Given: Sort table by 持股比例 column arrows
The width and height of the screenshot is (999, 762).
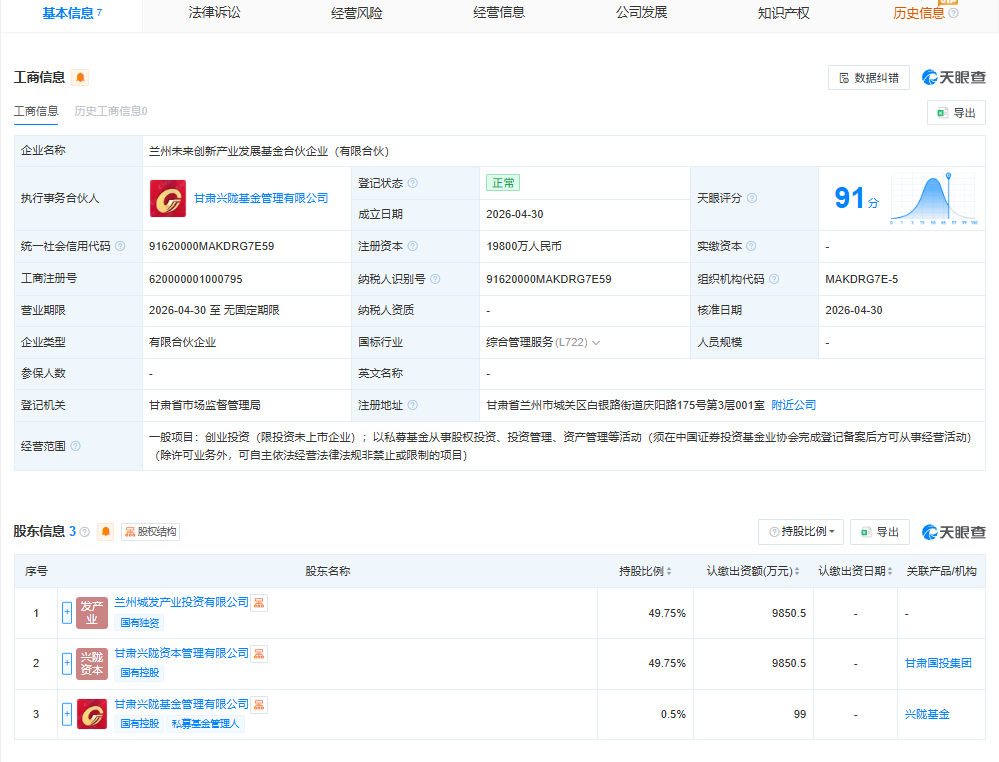Looking at the screenshot, I should [669, 572].
